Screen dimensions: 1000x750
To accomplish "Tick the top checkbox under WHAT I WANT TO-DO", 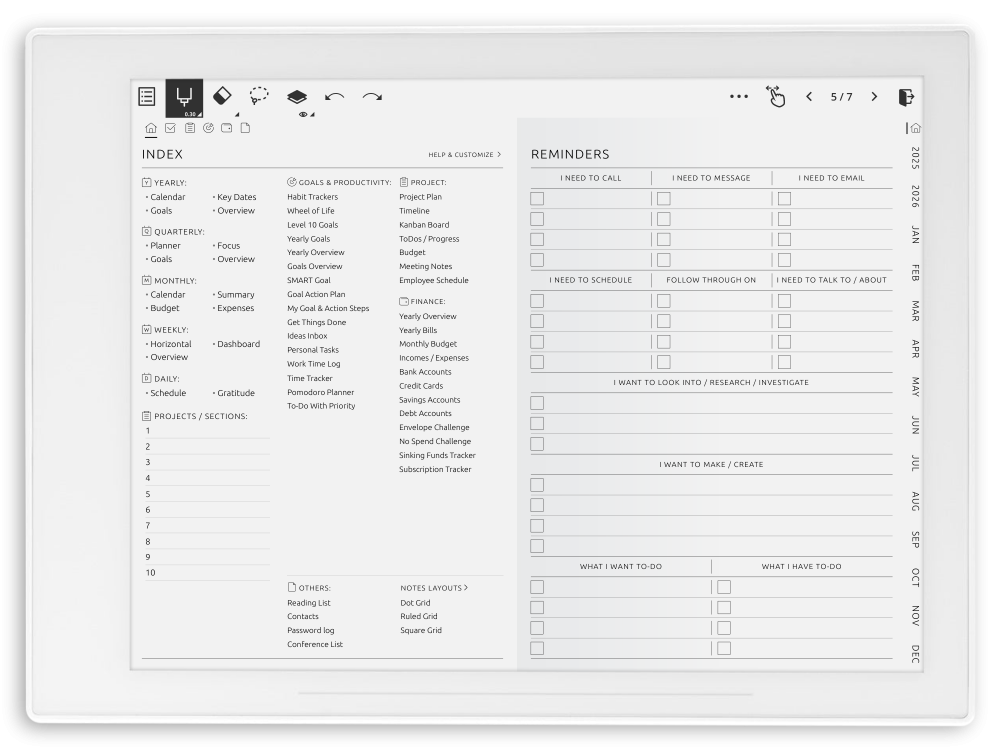I will tap(537, 586).
